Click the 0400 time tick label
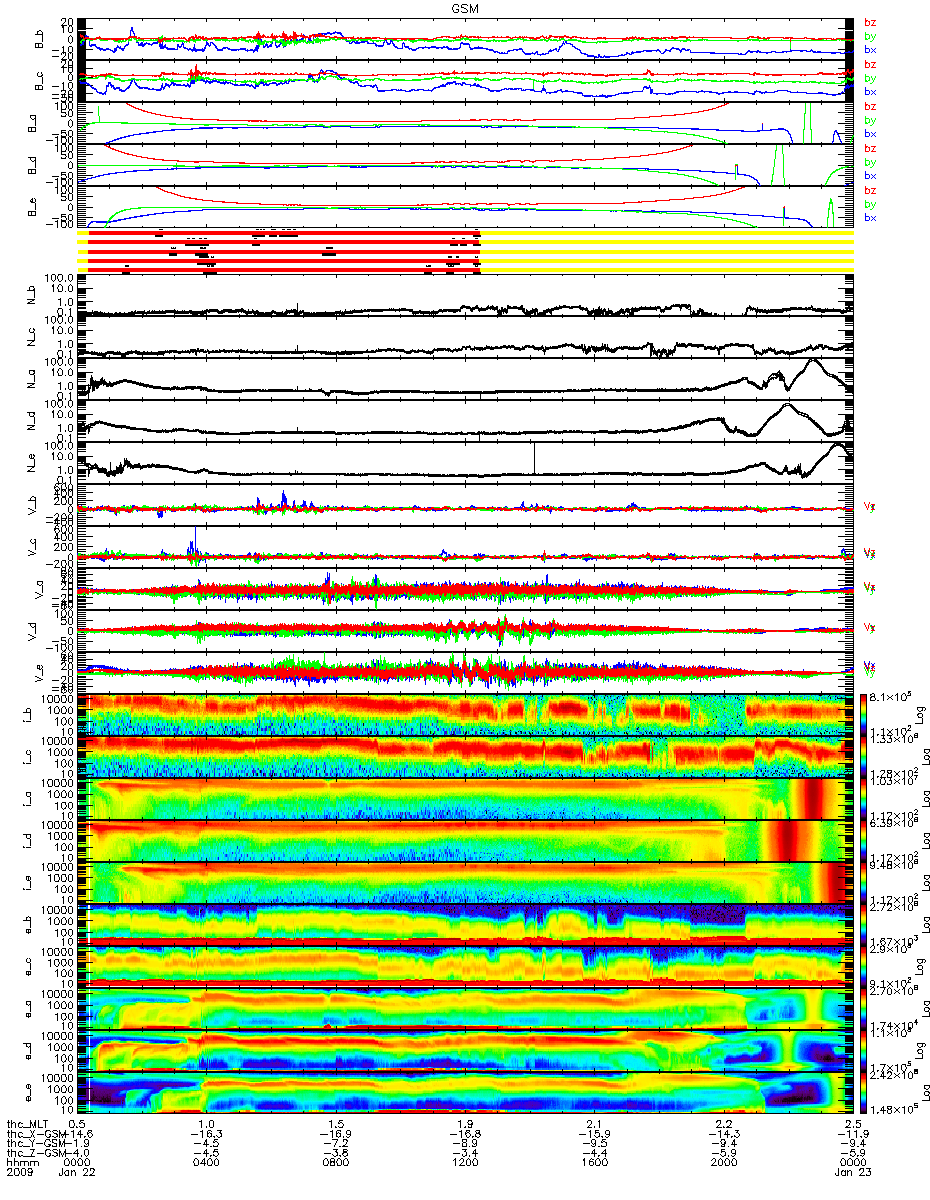Viewport: 930px width, 1200px height. pos(205,1162)
